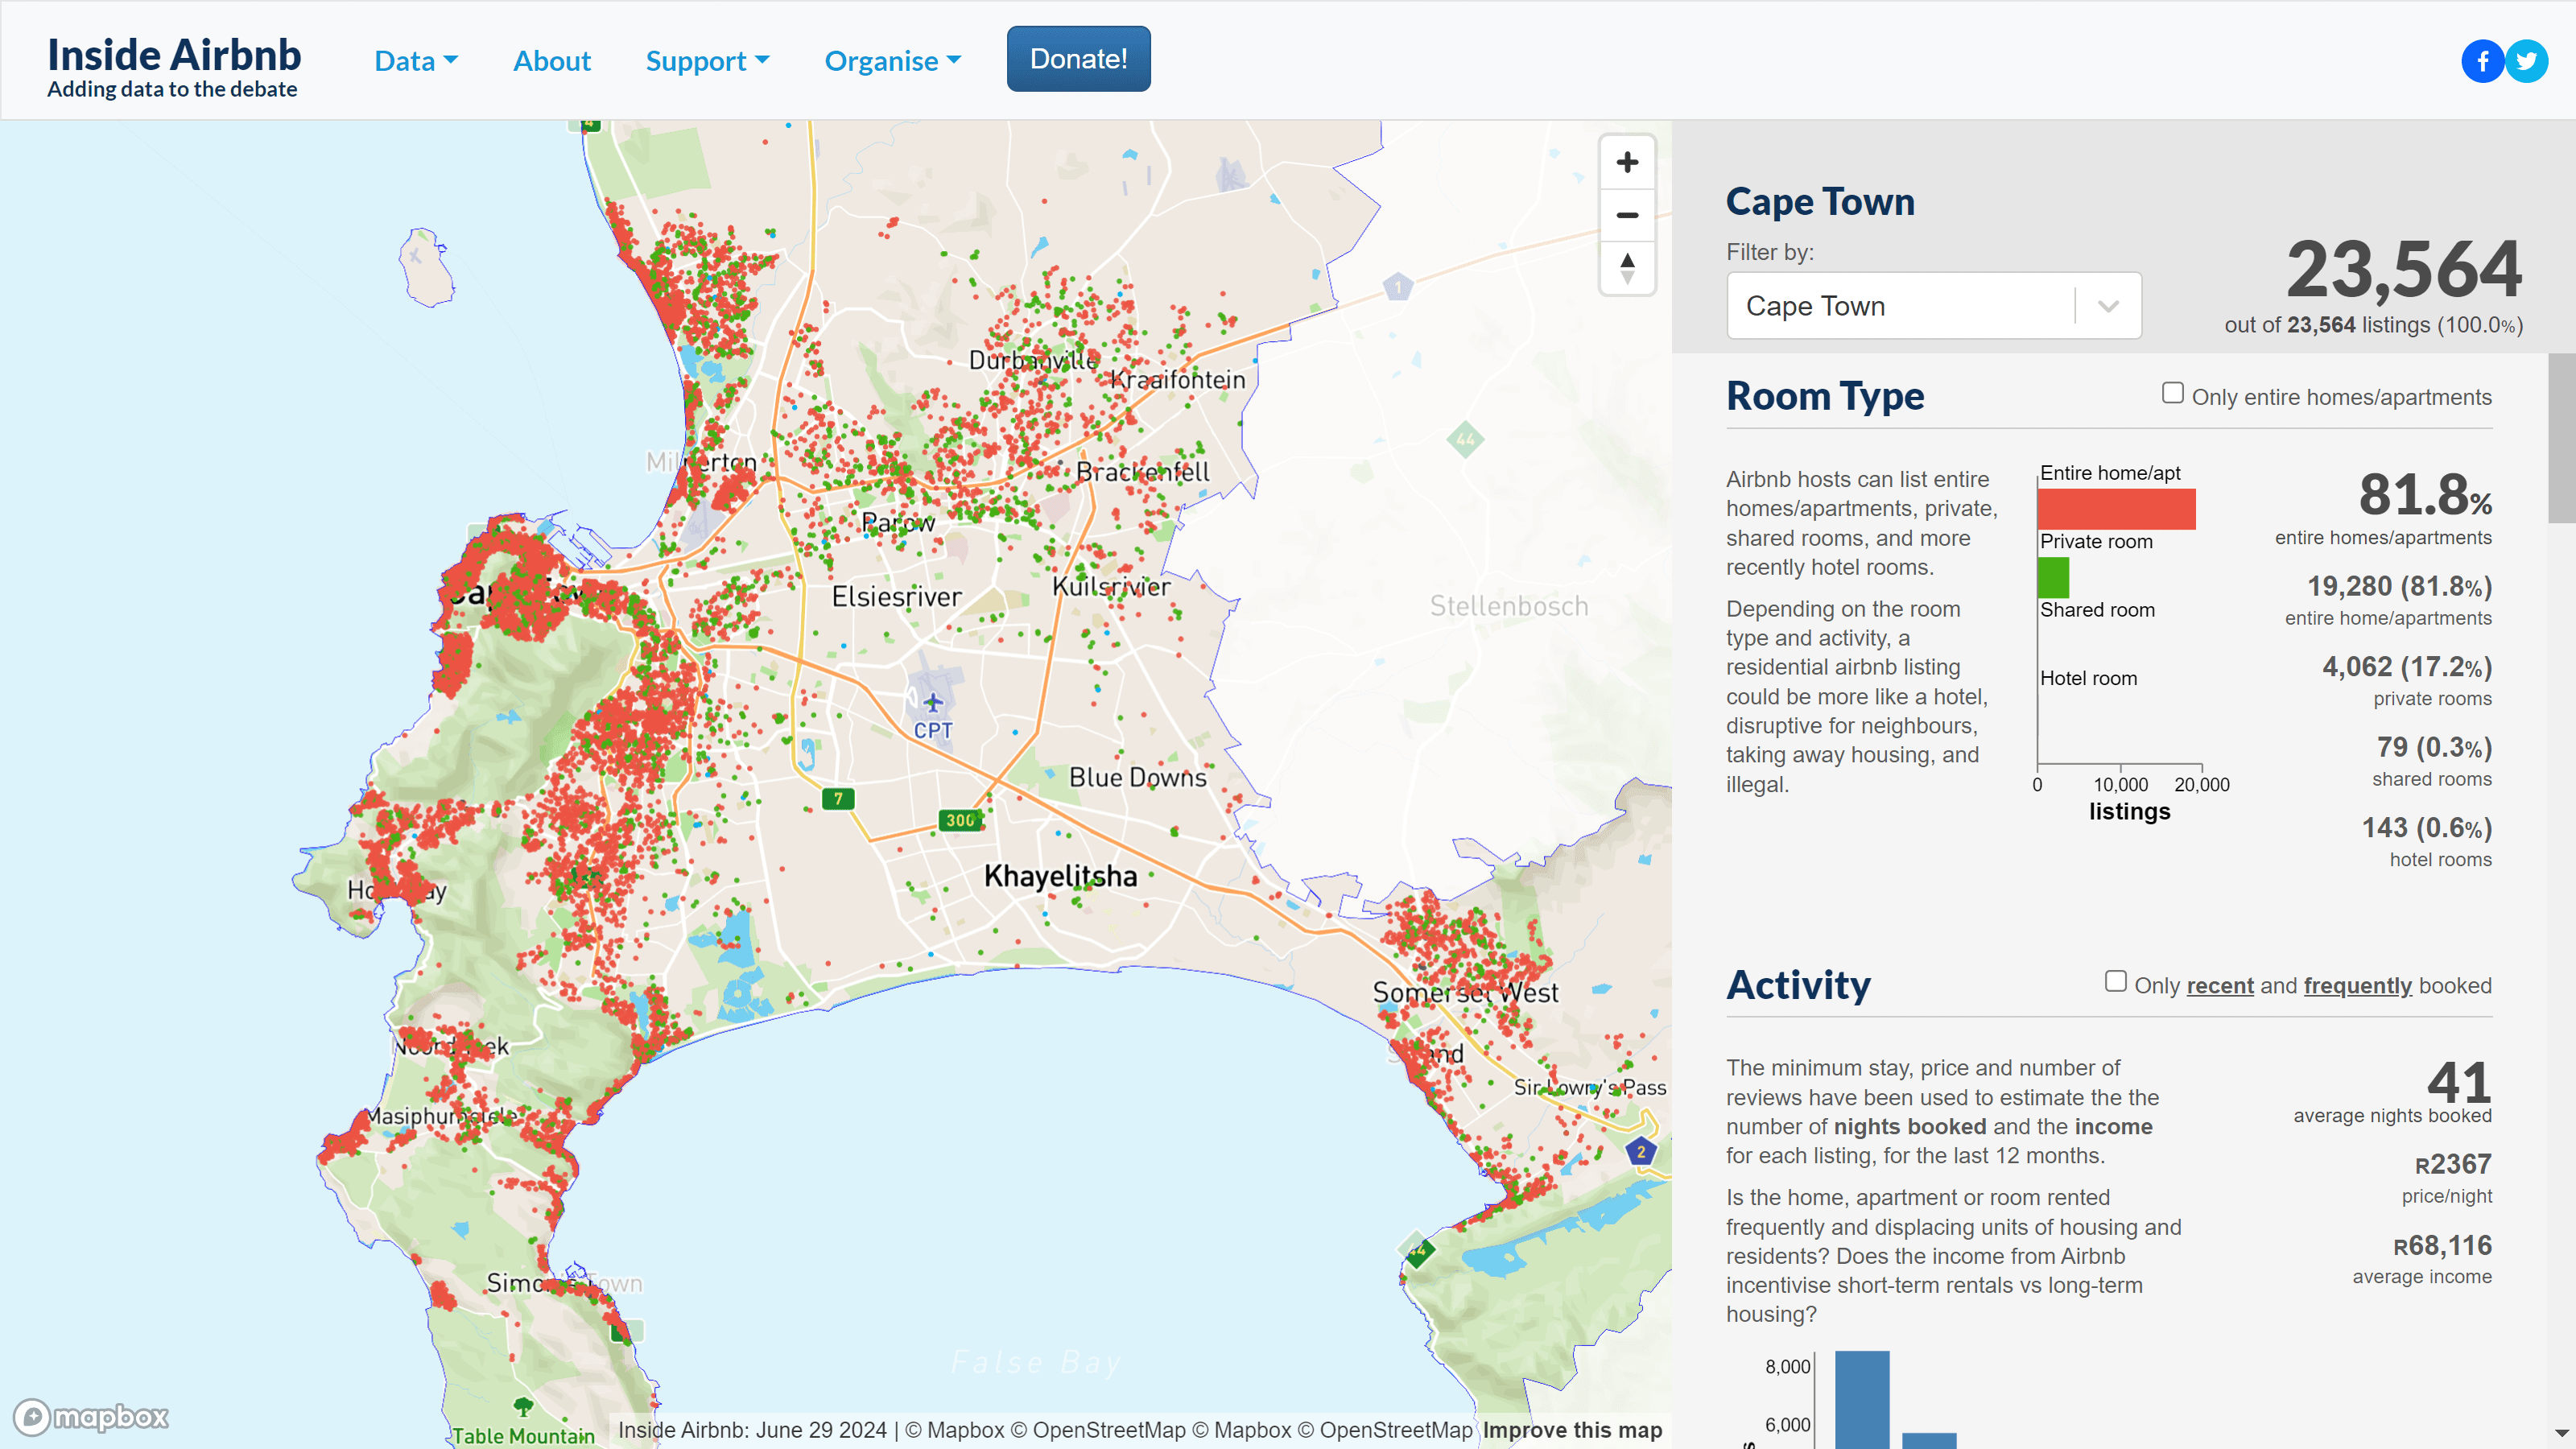2576x1449 pixels.
Task: Zoom out on the map
Action: [1627, 215]
